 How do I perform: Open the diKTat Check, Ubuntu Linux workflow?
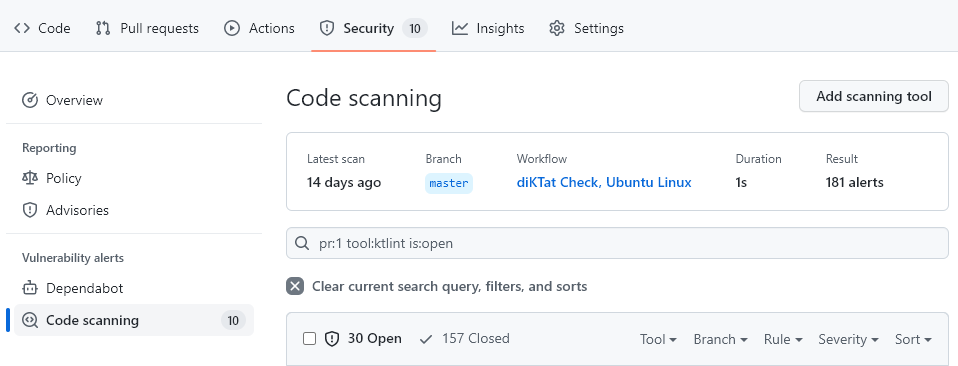coord(604,182)
